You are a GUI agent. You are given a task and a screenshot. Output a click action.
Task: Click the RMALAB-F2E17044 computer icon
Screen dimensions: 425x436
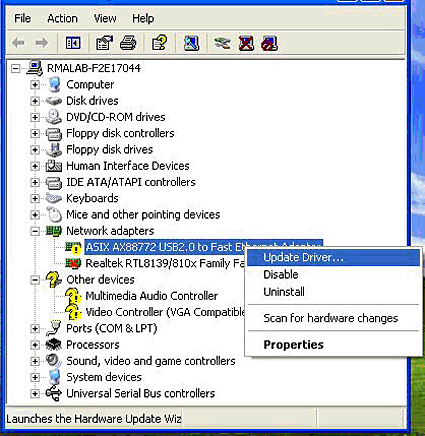pos(34,68)
